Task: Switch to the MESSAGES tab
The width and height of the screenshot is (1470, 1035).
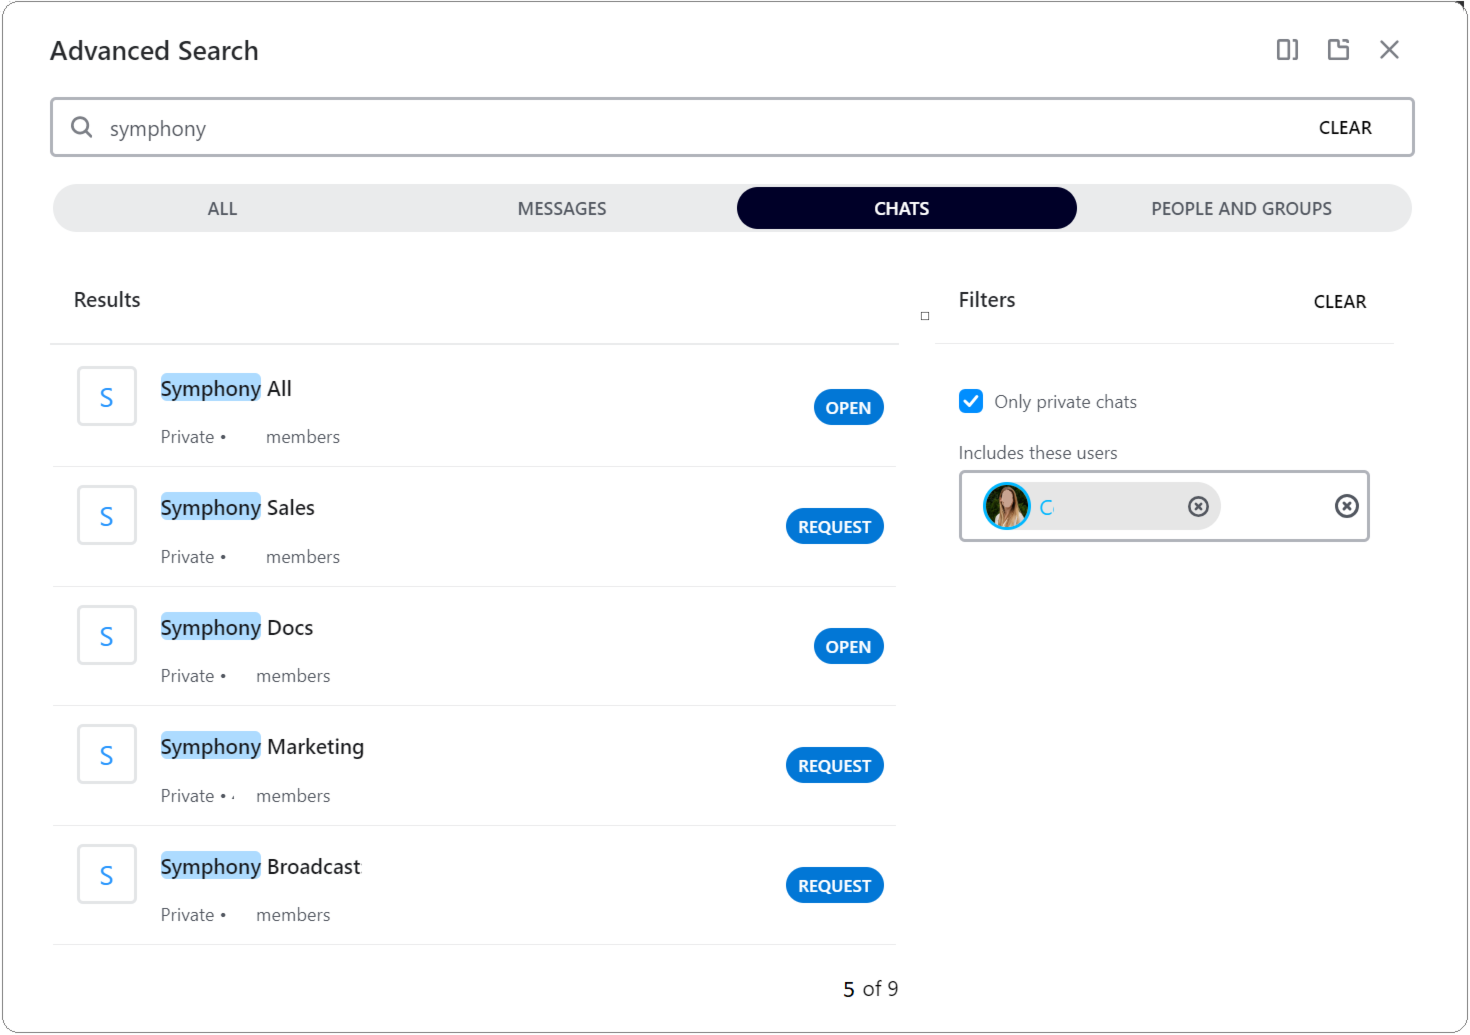Action: (x=562, y=208)
